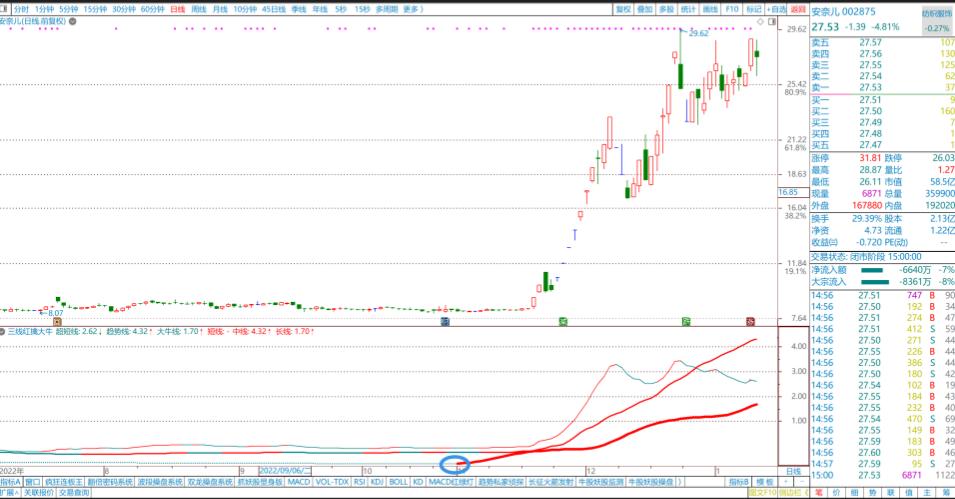Click the 画线 drawing button

click(x=710, y=9)
